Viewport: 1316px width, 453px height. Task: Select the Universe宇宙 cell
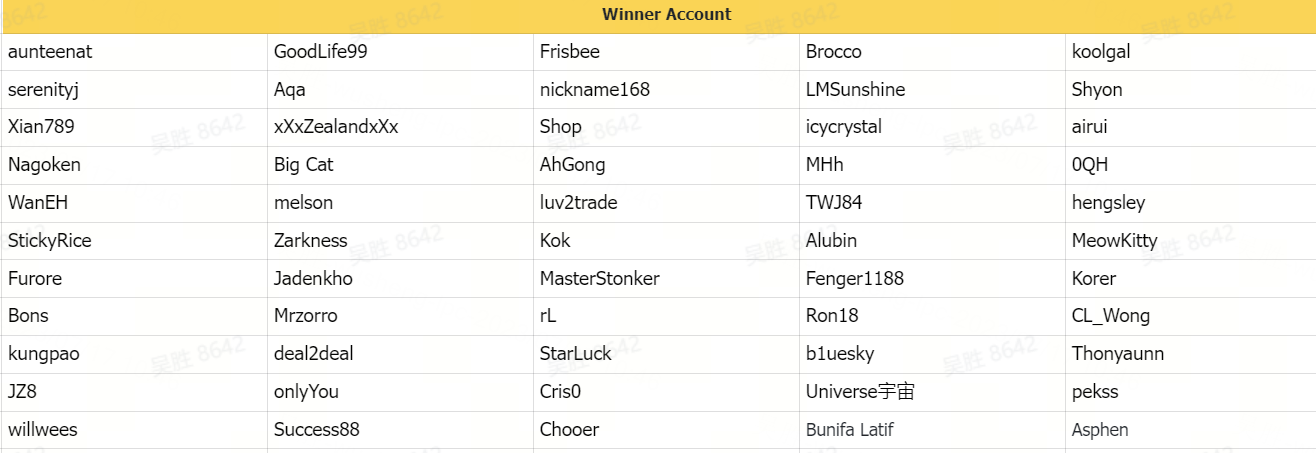933,392
